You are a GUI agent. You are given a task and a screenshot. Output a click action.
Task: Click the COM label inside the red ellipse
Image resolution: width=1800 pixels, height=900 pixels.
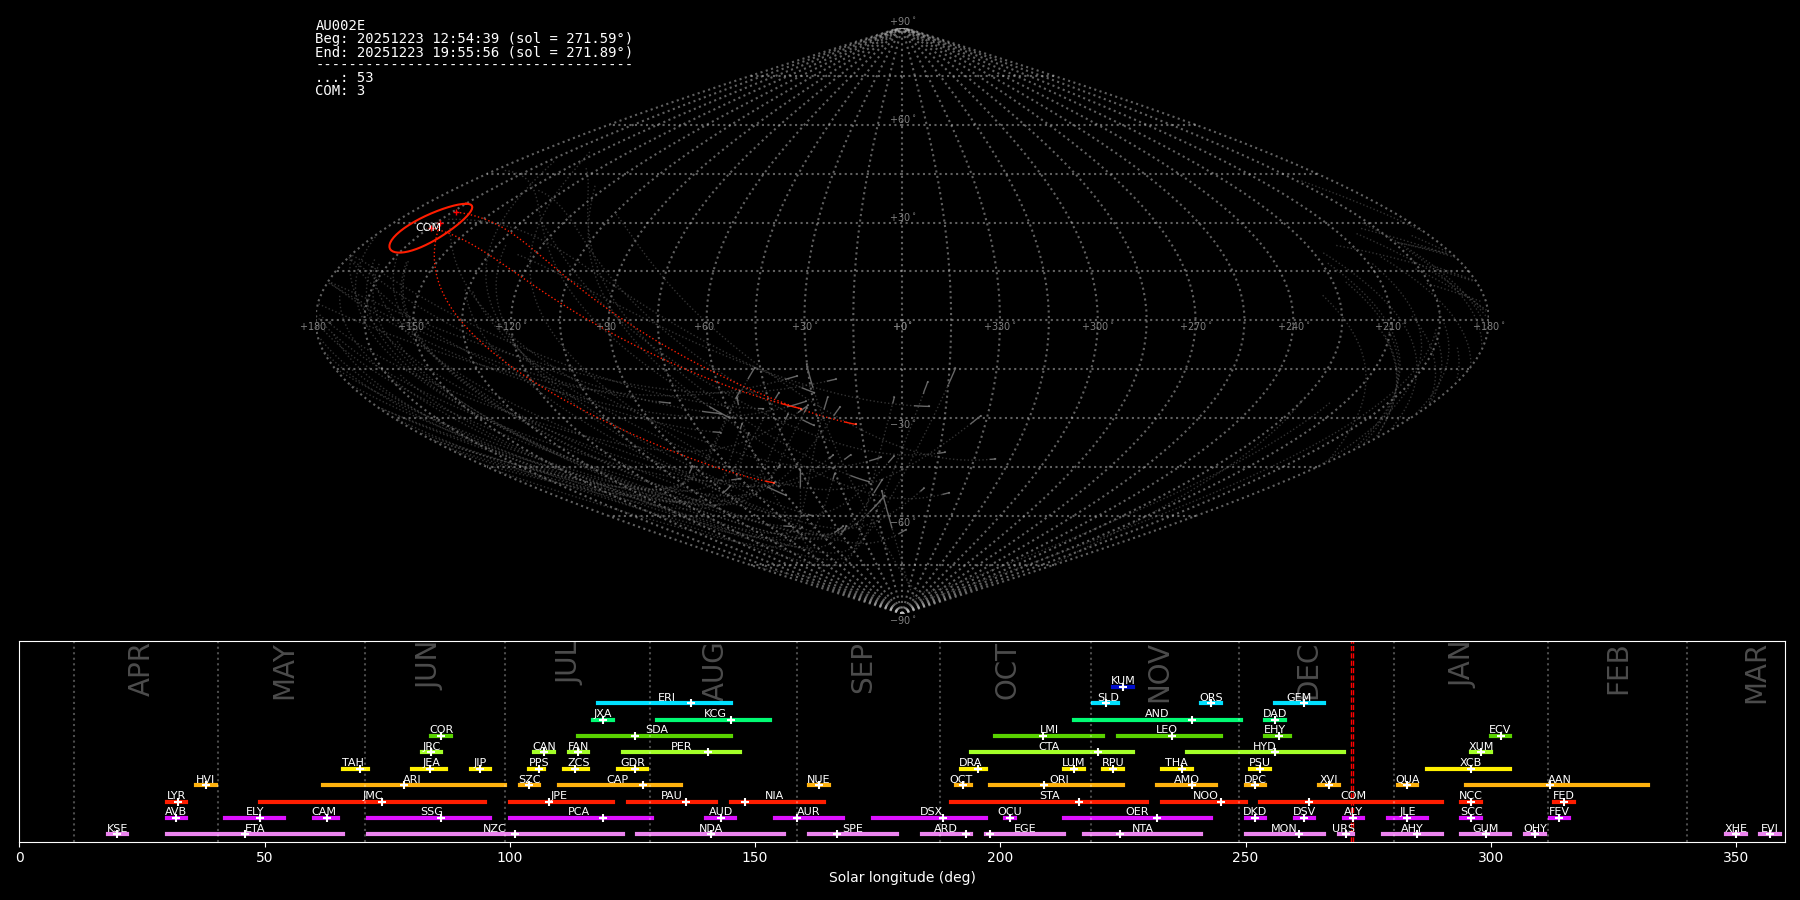(428, 228)
